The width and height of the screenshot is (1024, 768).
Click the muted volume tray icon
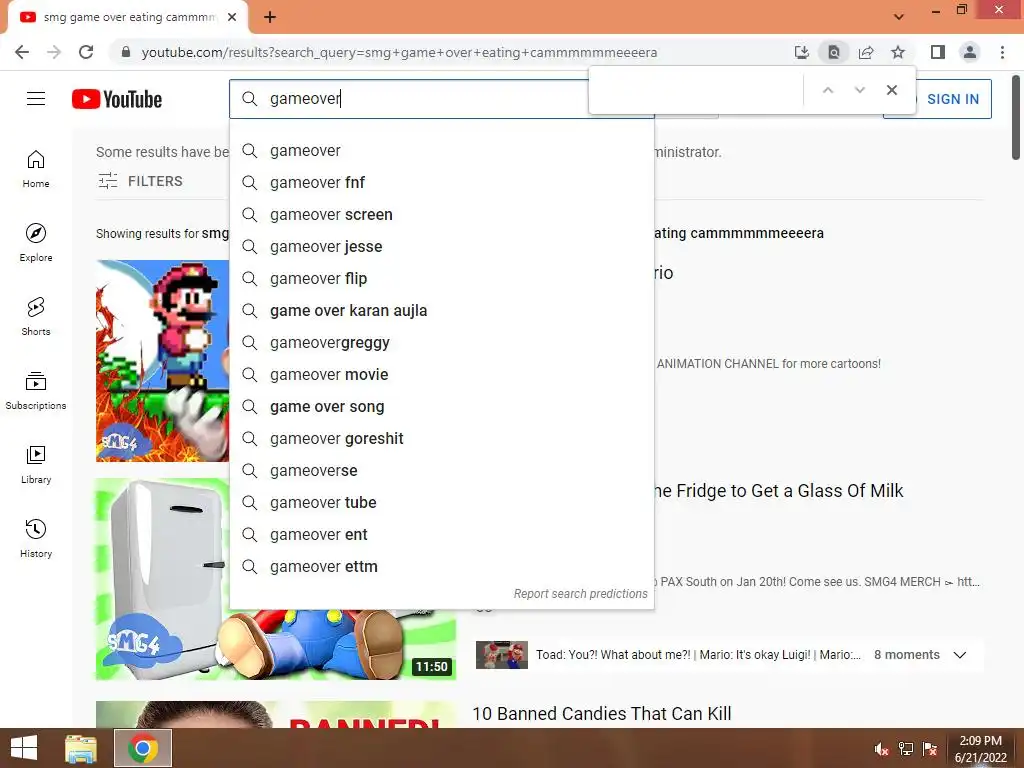pos(881,749)
